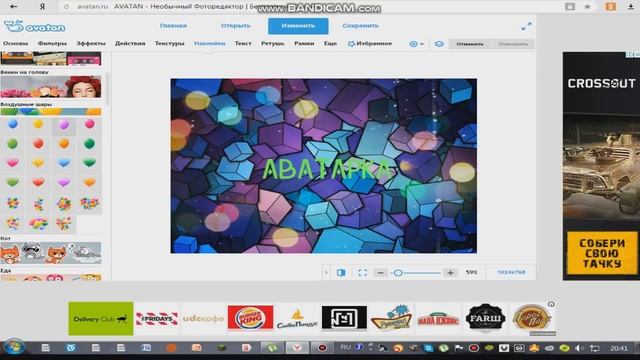This screenshot has width=640, height=360.
Task: Click the 1024x768 image size link
Action: (511, 272)
